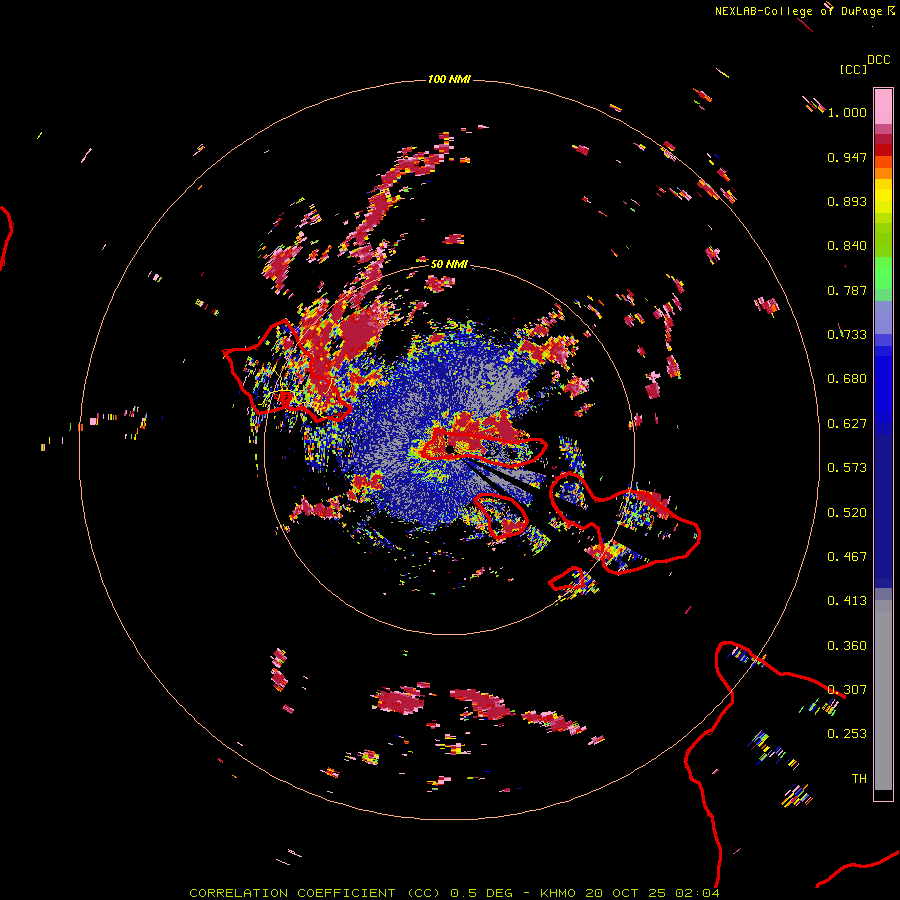900x900 pixels.
Task: Click the [CC] units label
Action: (x=853, y=69)
